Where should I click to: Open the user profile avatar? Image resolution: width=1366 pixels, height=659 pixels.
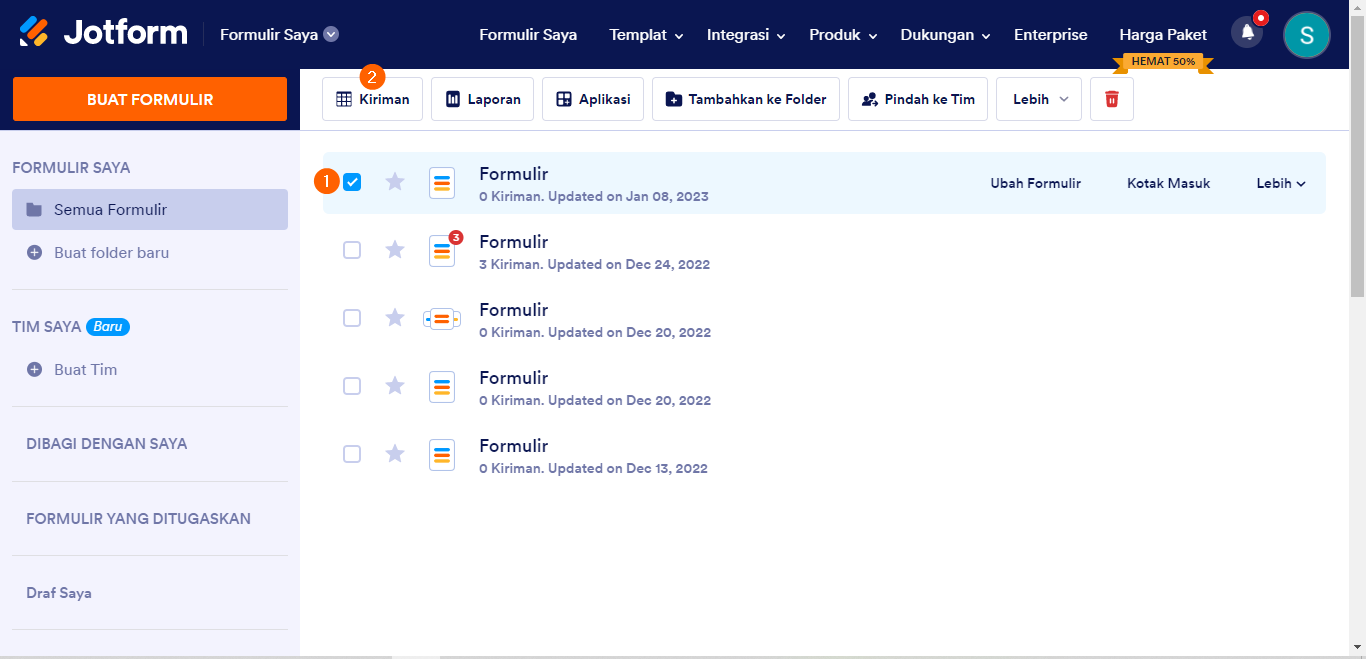click(x=1306, y=35)
